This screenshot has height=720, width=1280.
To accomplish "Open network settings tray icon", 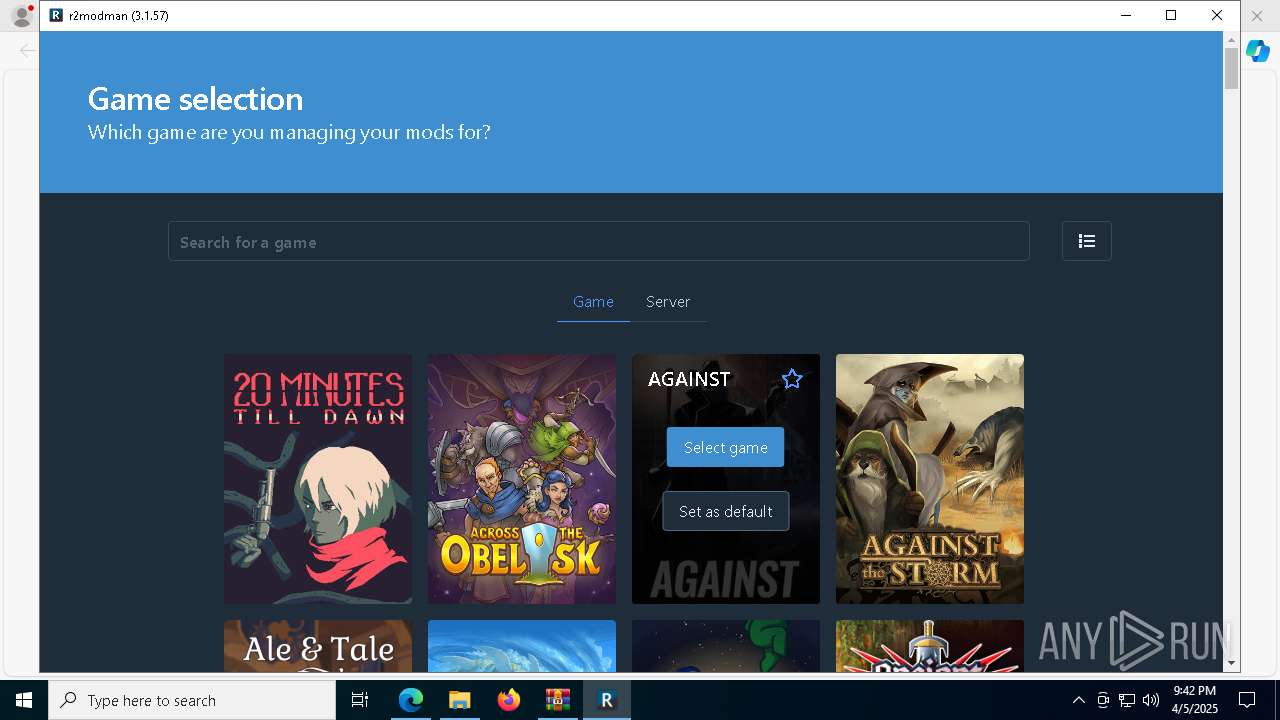I will [x=1127, y=700].
